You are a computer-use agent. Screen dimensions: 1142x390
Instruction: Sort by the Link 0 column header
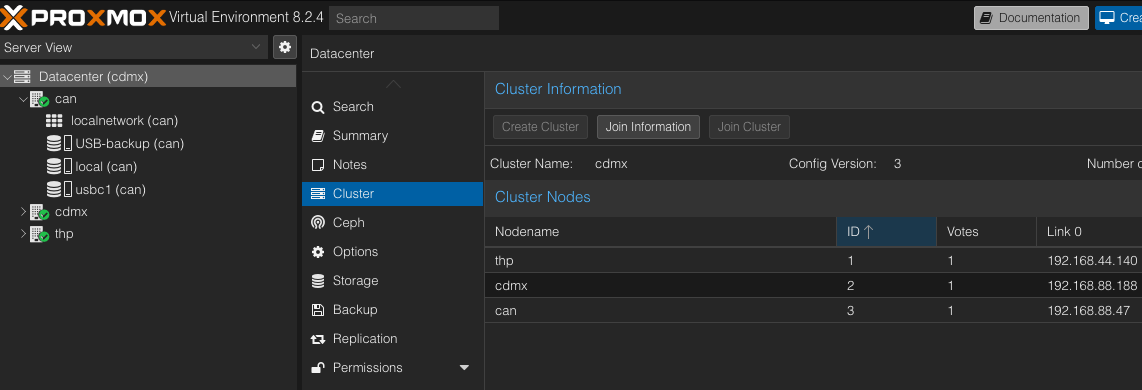1089,232
